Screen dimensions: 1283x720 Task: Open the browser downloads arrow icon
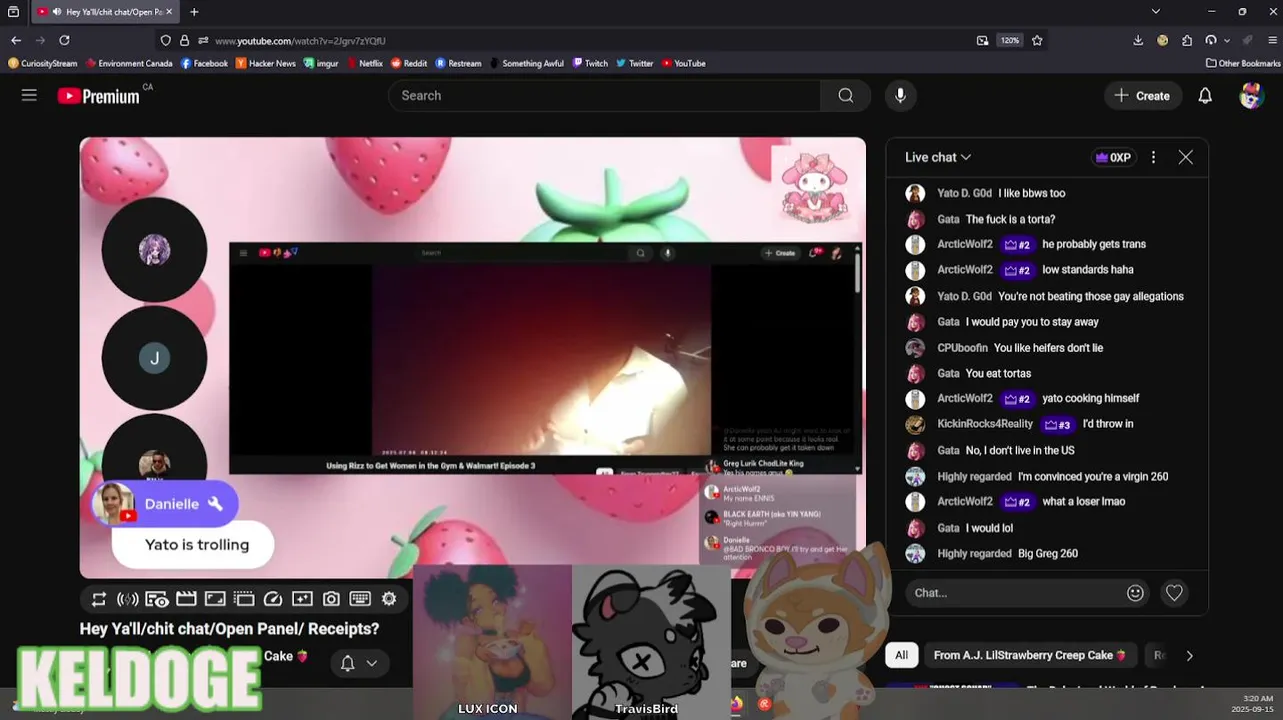pyautogui.click(x=1138, y=41)
